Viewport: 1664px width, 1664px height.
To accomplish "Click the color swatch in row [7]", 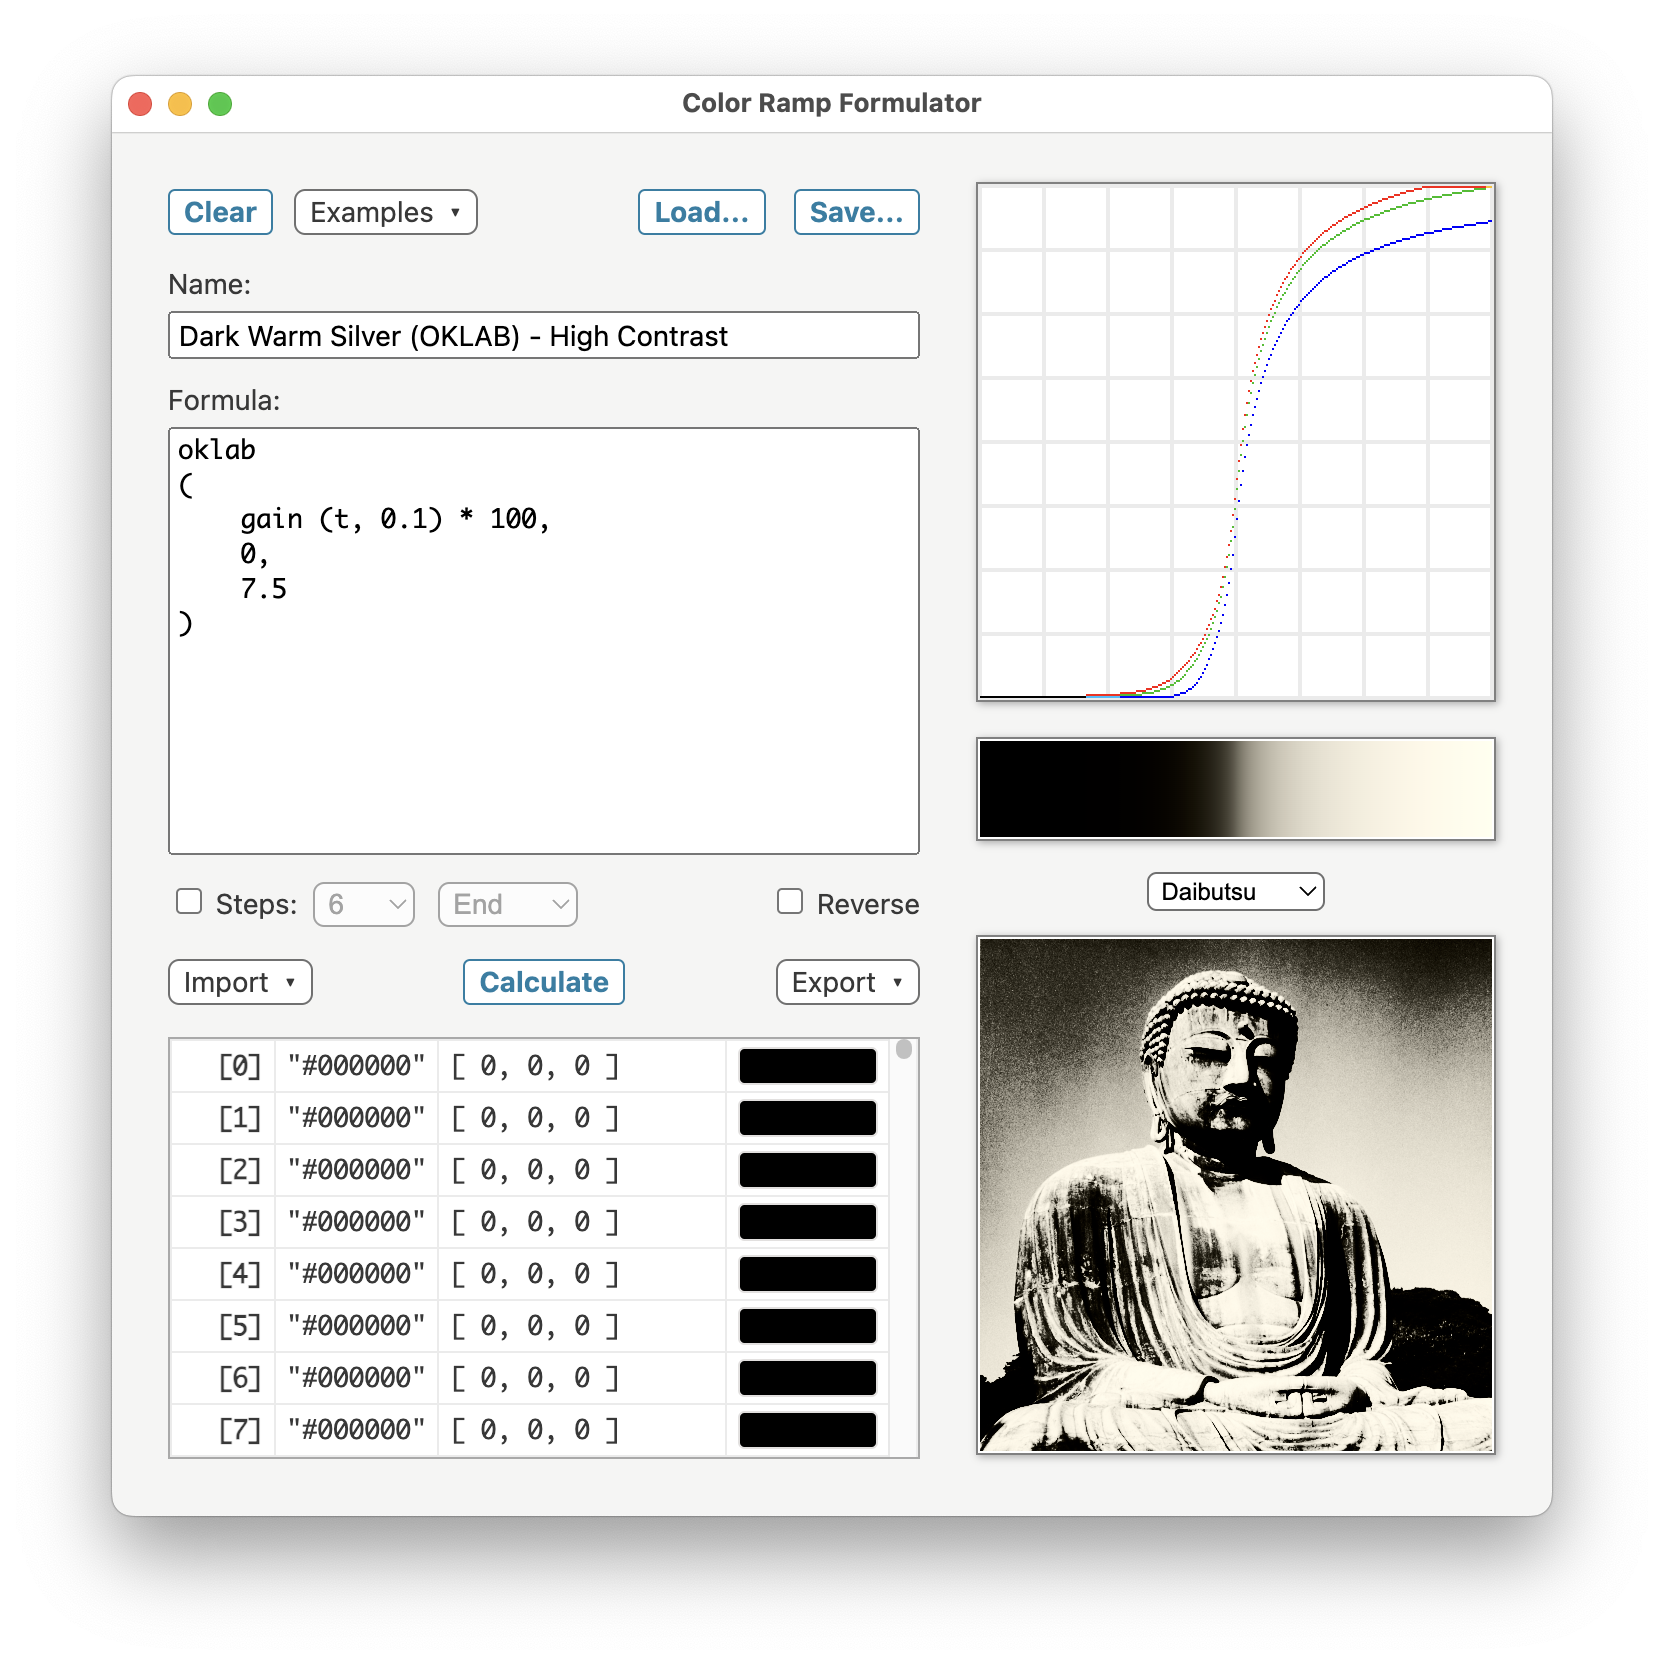I will (x=808, y=1430).
